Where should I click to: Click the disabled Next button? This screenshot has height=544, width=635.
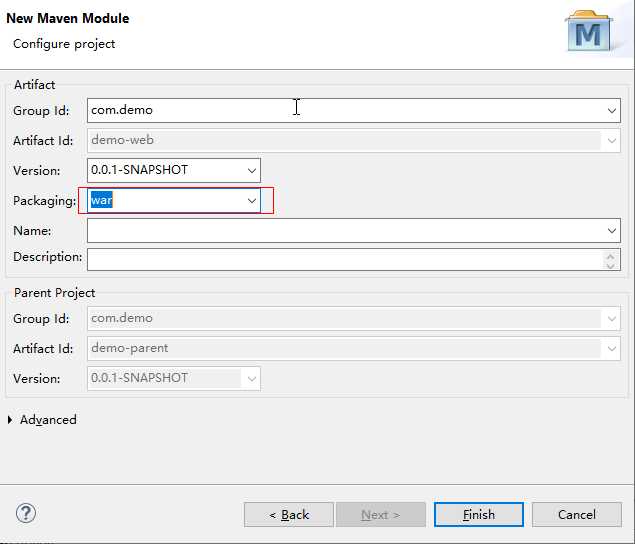point(380,514)
